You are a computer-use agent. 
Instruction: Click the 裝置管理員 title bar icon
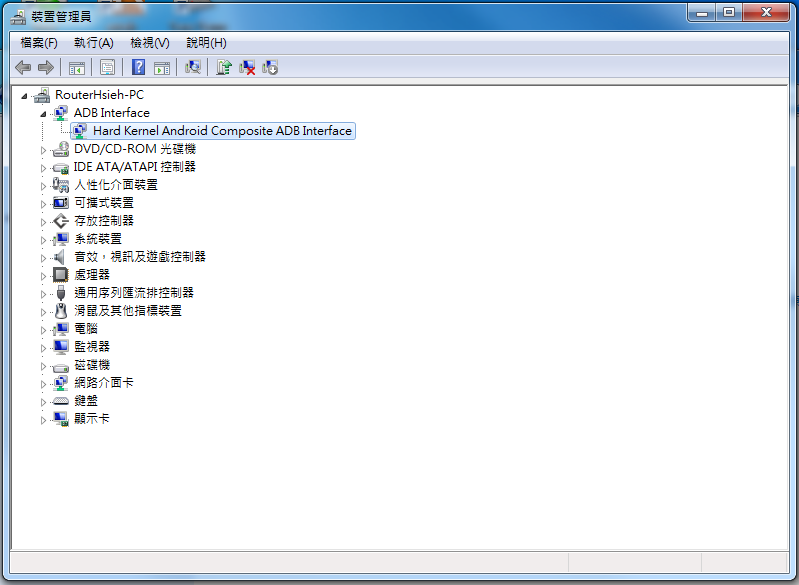18,17
